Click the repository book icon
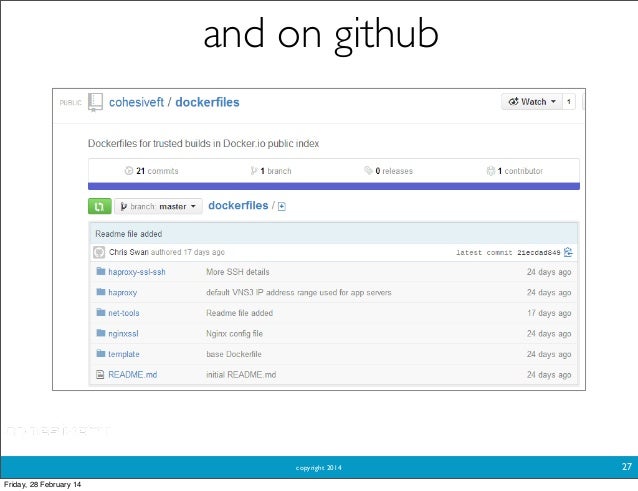Image resolution: width=638 pixels, height=491 pixels. pos(96,102)
